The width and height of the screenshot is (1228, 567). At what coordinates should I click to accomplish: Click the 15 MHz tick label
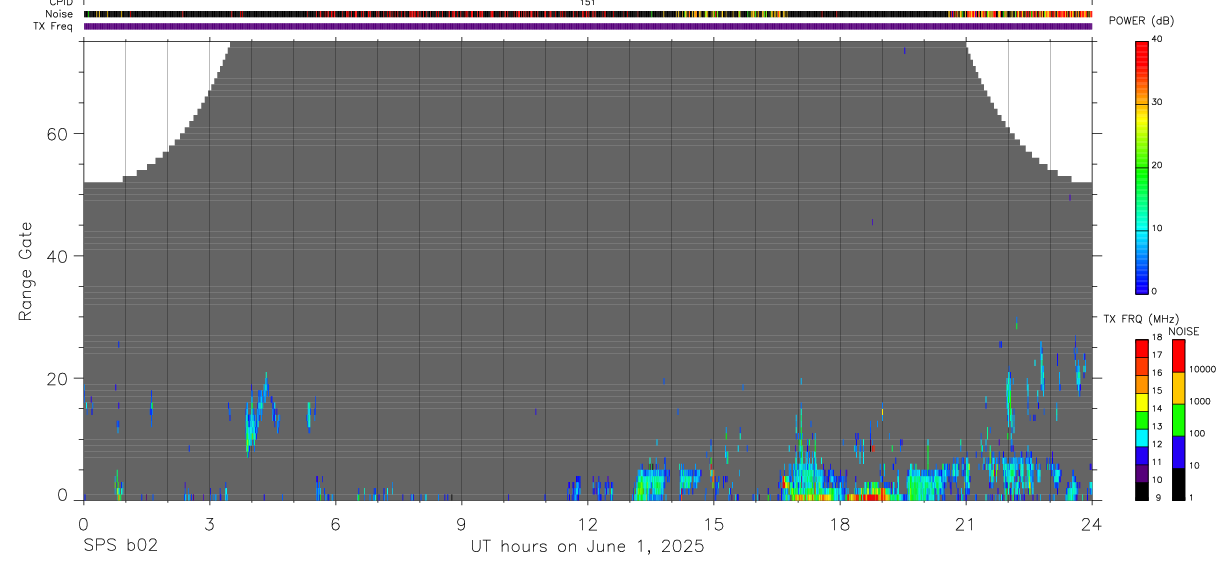(1157, 391)
